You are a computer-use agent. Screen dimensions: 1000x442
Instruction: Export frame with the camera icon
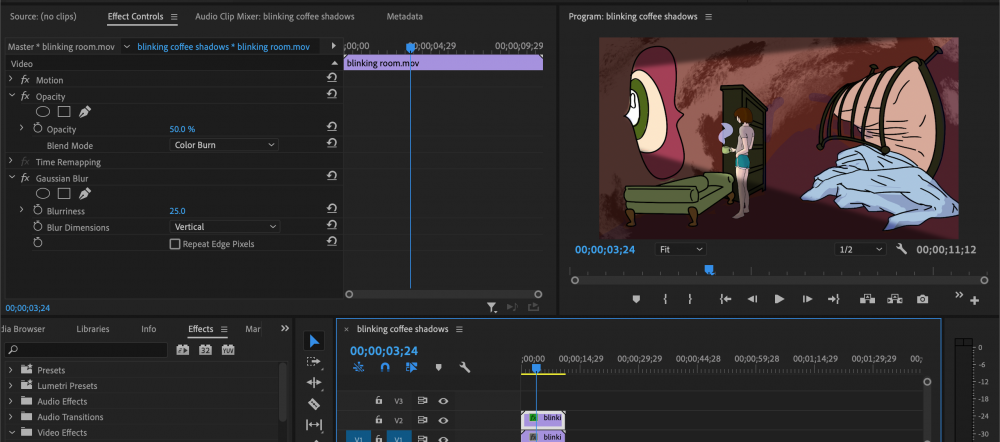922,298
